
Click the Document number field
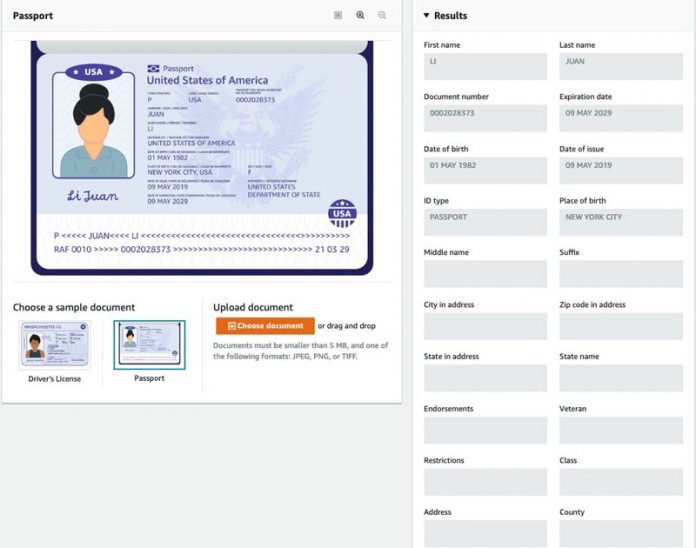pos(485,118)
